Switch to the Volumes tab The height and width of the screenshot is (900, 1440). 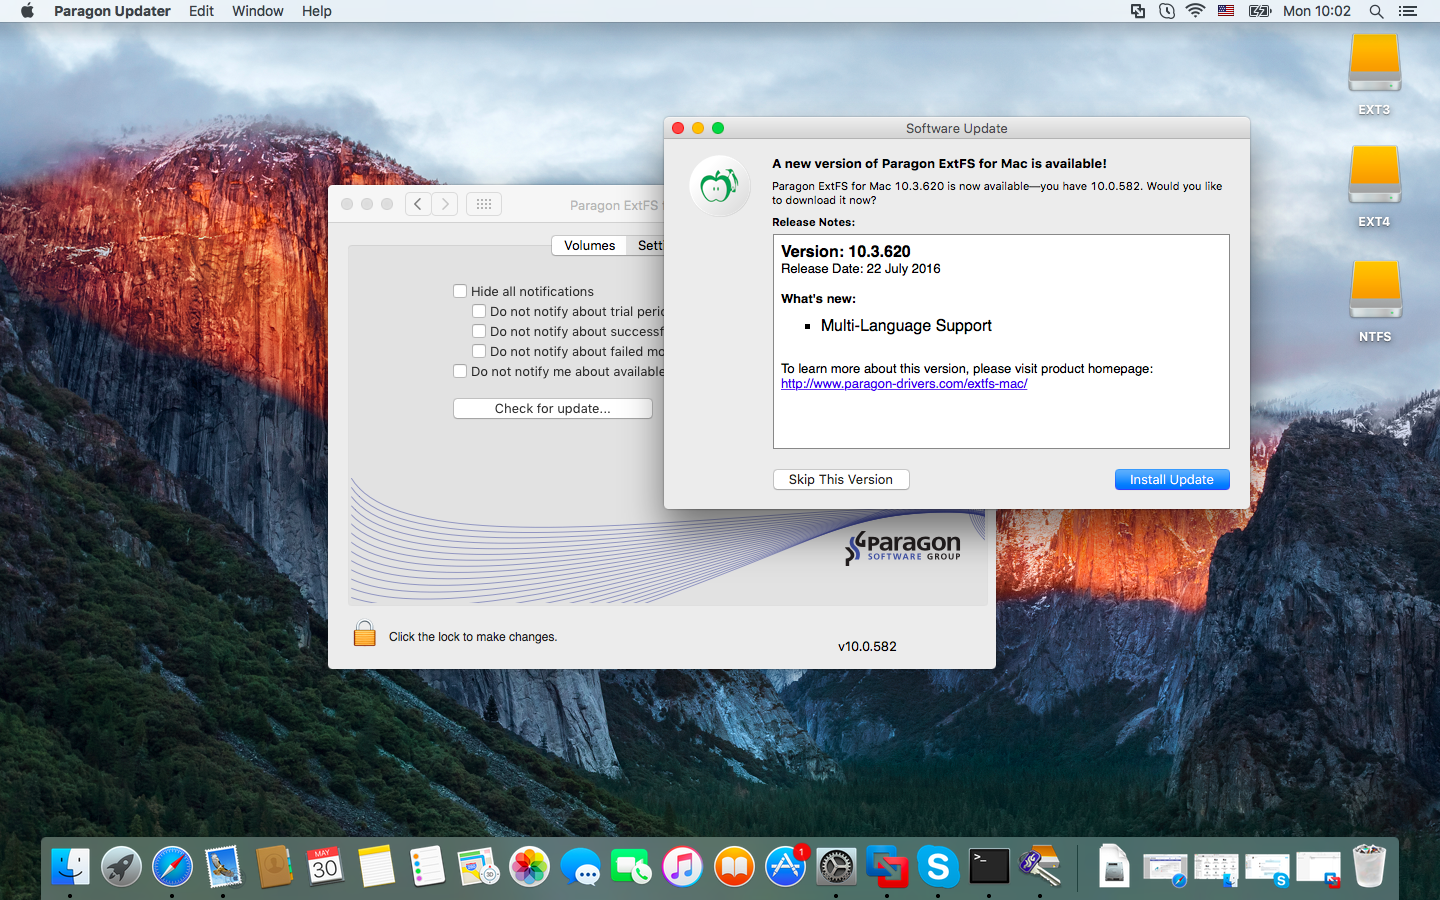click(x=589, y=245)
